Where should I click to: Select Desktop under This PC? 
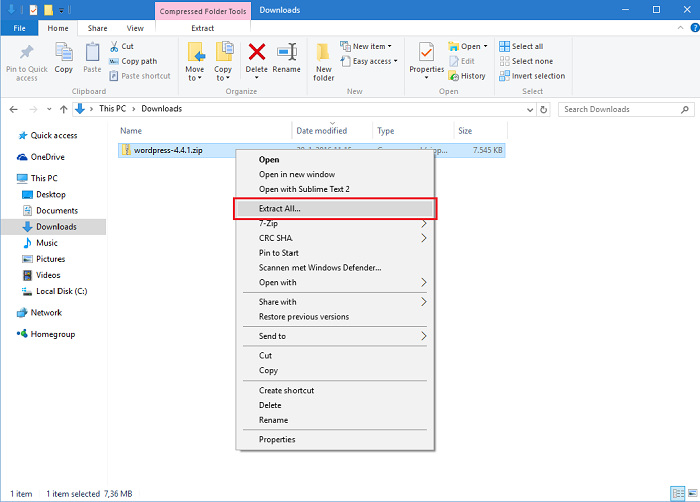[x=44, y=194]
